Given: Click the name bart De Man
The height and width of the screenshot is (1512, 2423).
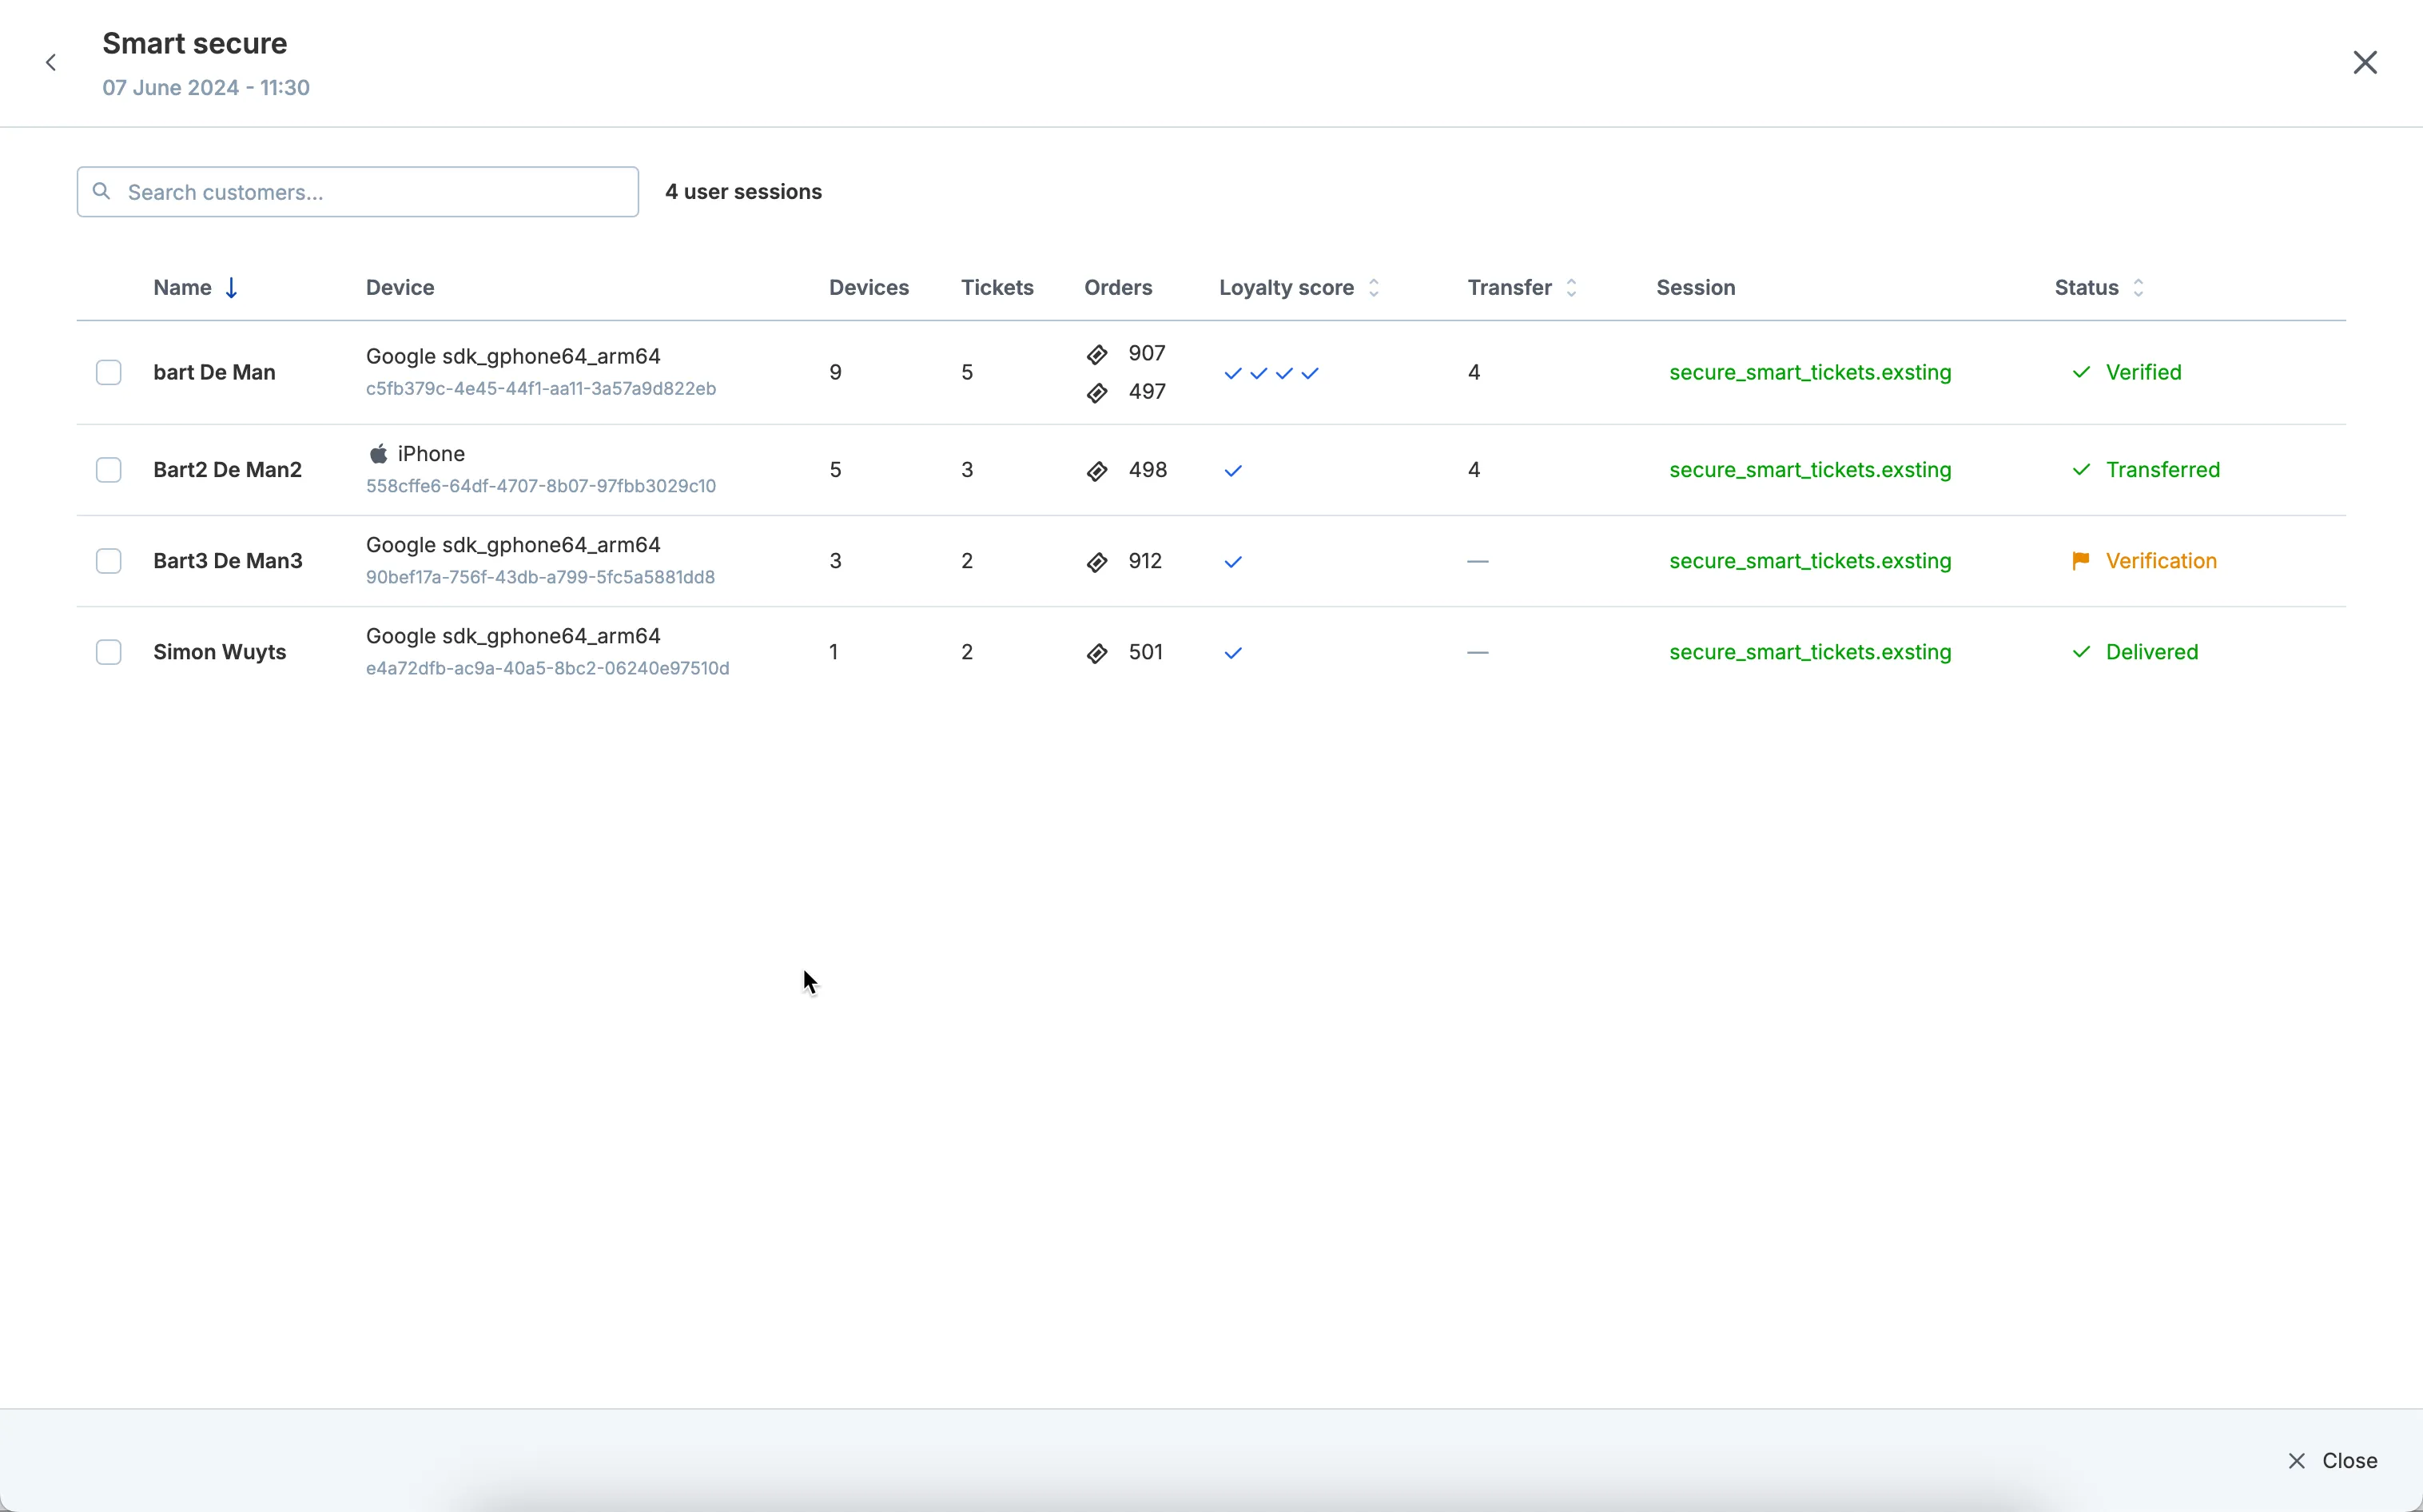Looking at the screenshot, I should coord(214,372).
